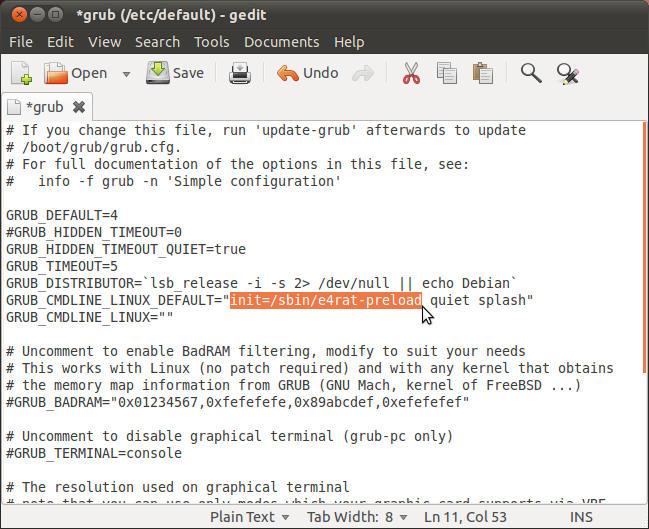
Task: Paste from clipboard icon
Action: pos(483,73)
